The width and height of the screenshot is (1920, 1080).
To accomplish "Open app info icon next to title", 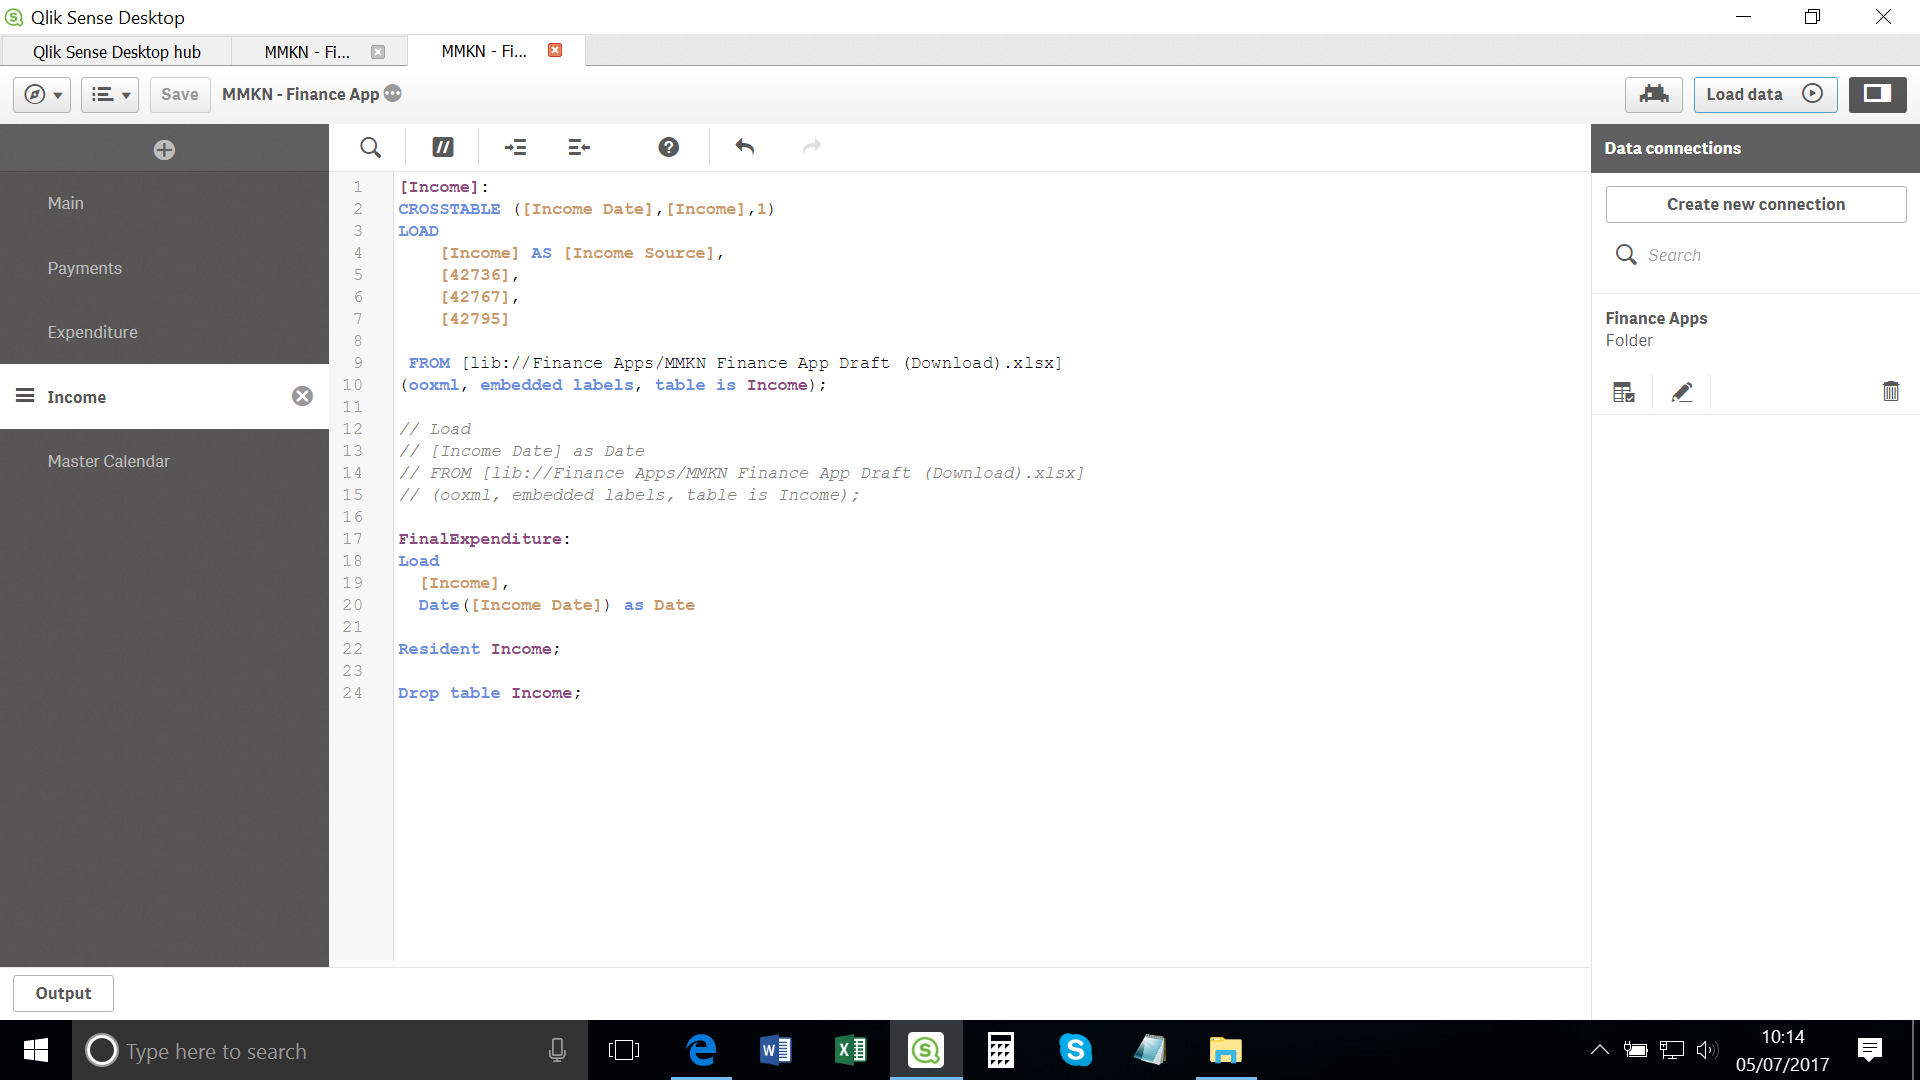I will (393, 93).
